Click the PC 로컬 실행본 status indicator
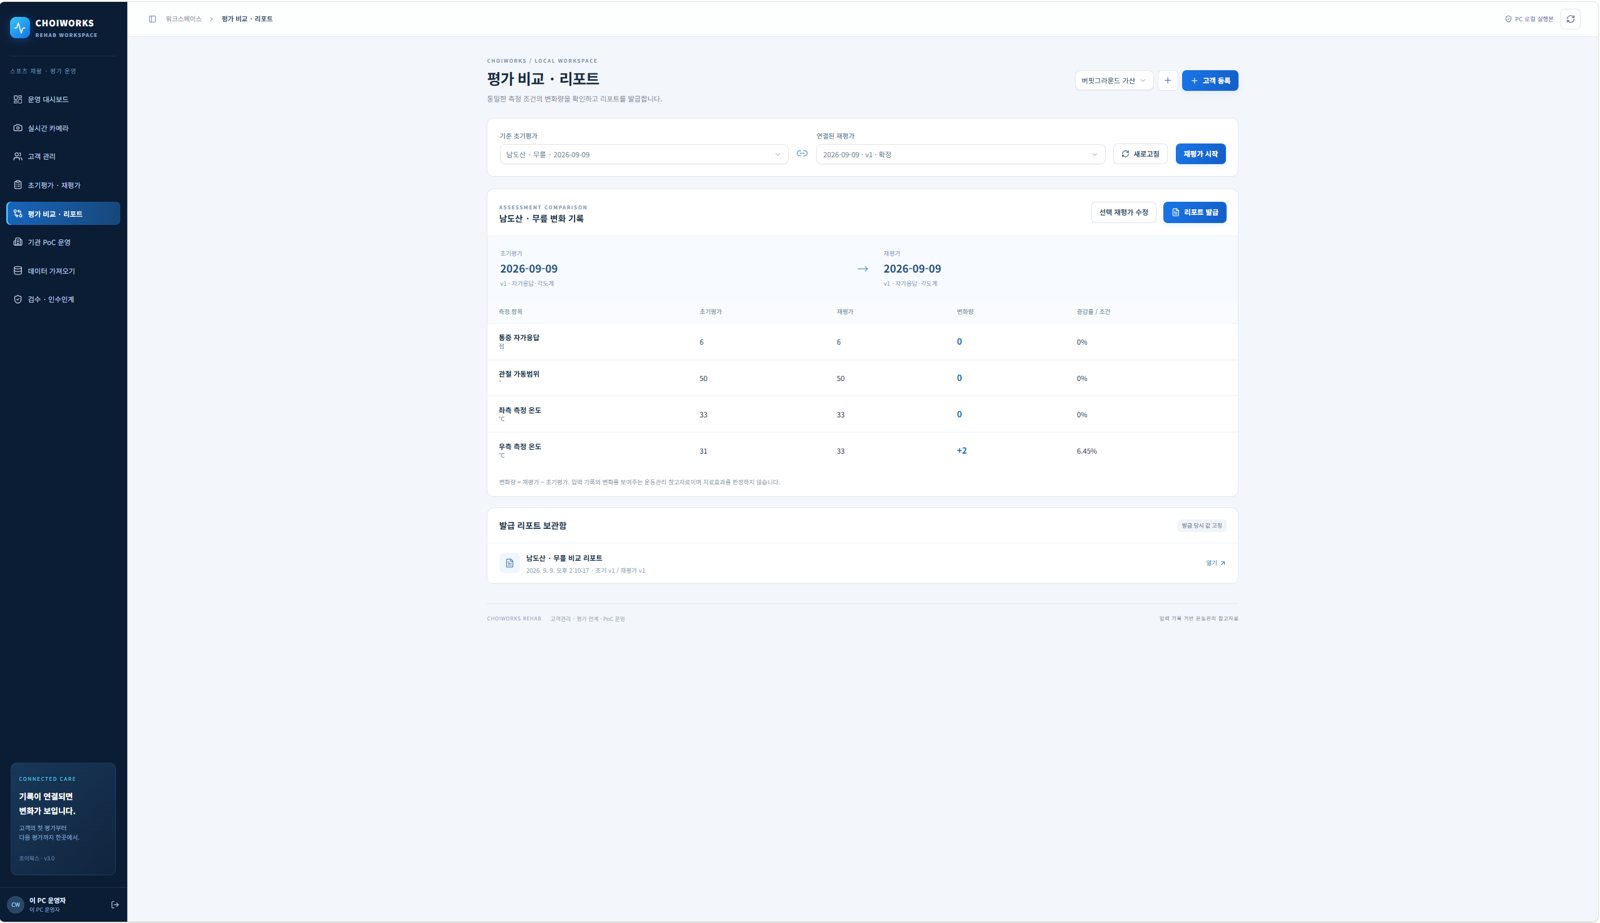 coord(1529,19)
